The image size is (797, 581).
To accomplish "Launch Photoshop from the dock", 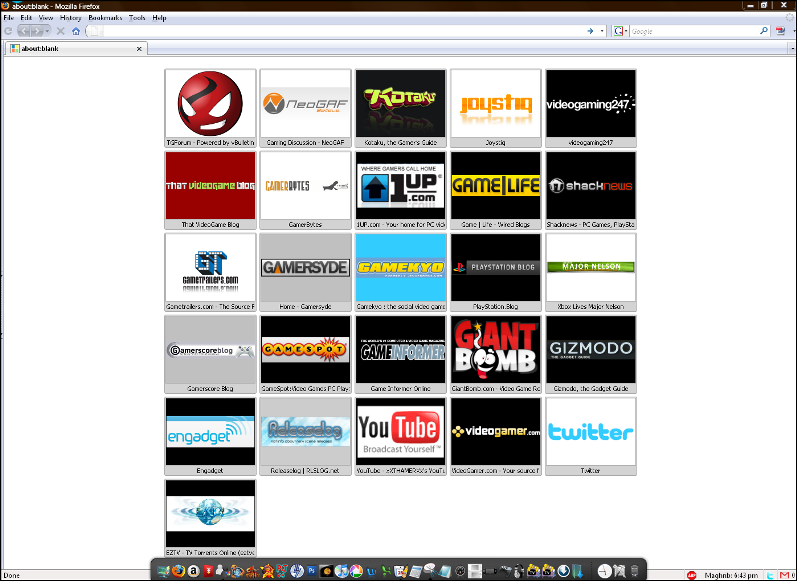I will point(312,571).
